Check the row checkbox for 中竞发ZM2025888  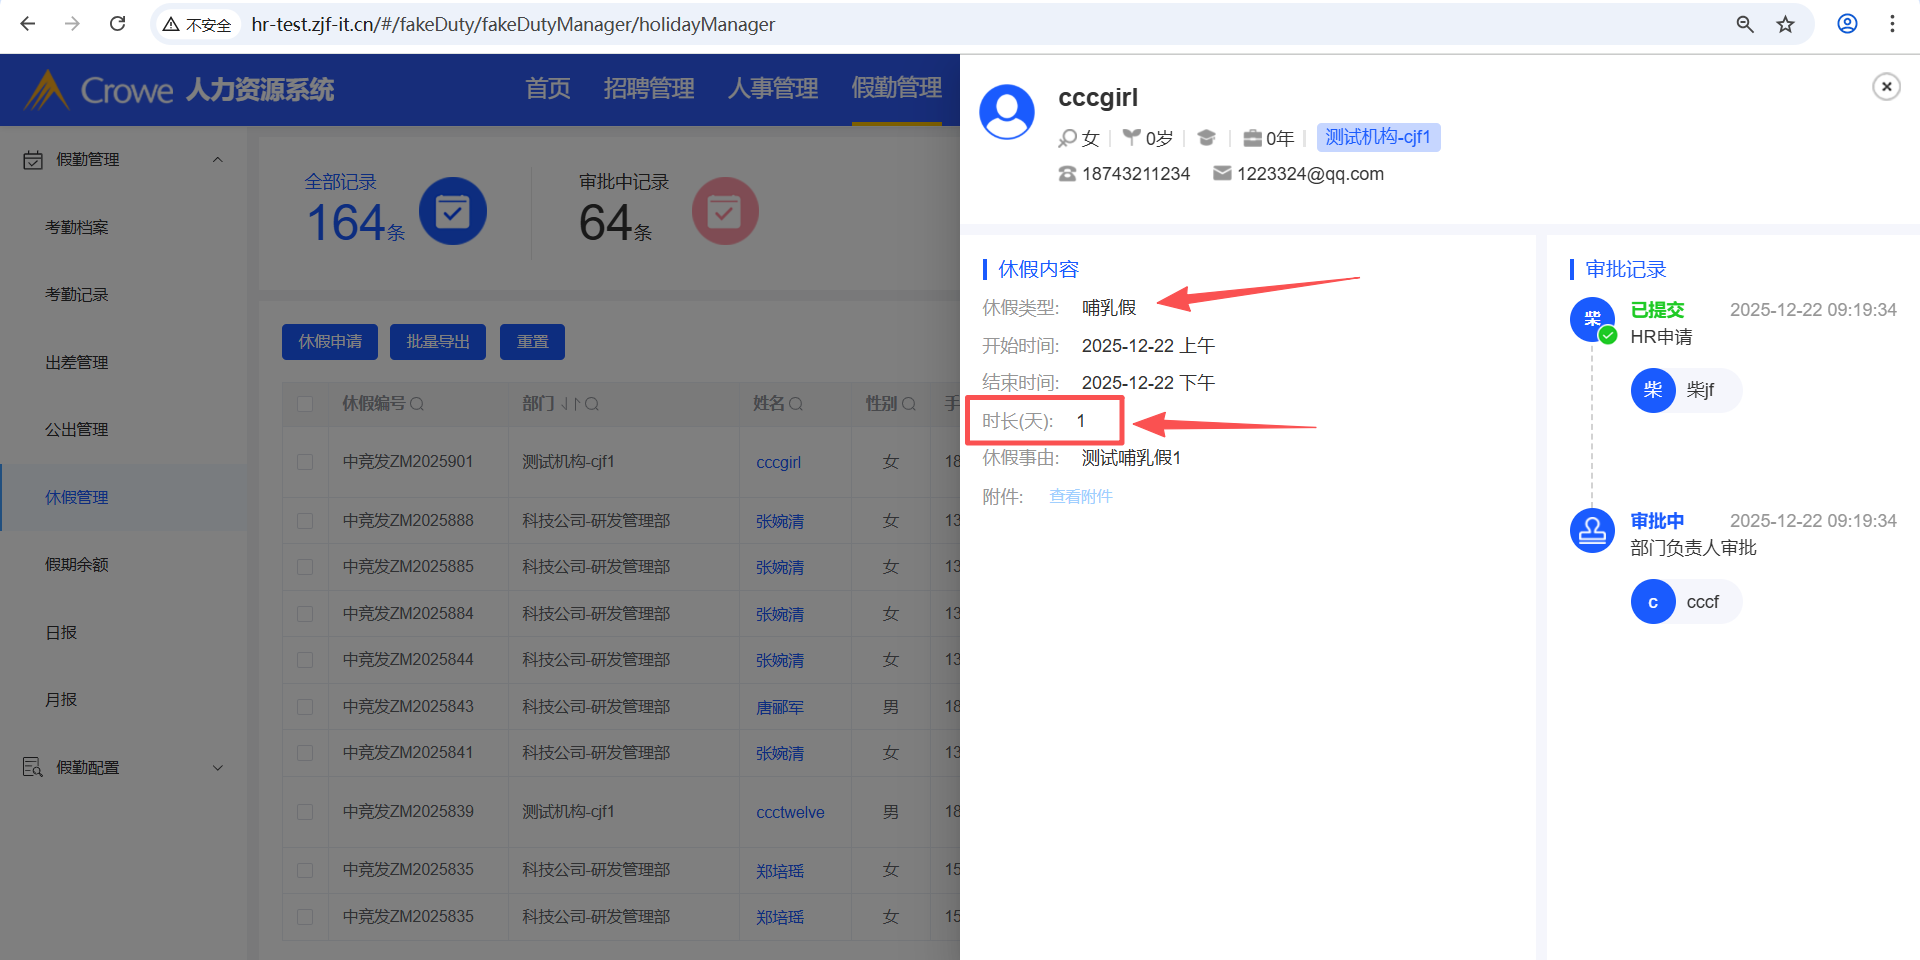tap(305, 521)
